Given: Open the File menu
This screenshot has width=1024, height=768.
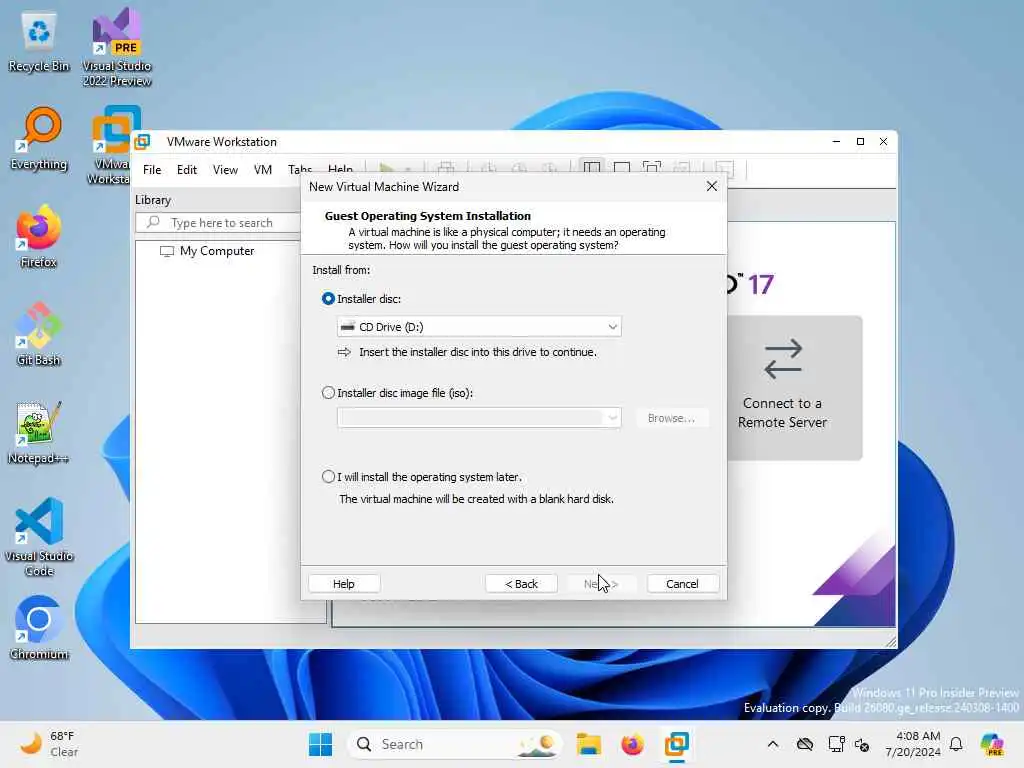Looking at the screenshot, I should pos(152,170).
